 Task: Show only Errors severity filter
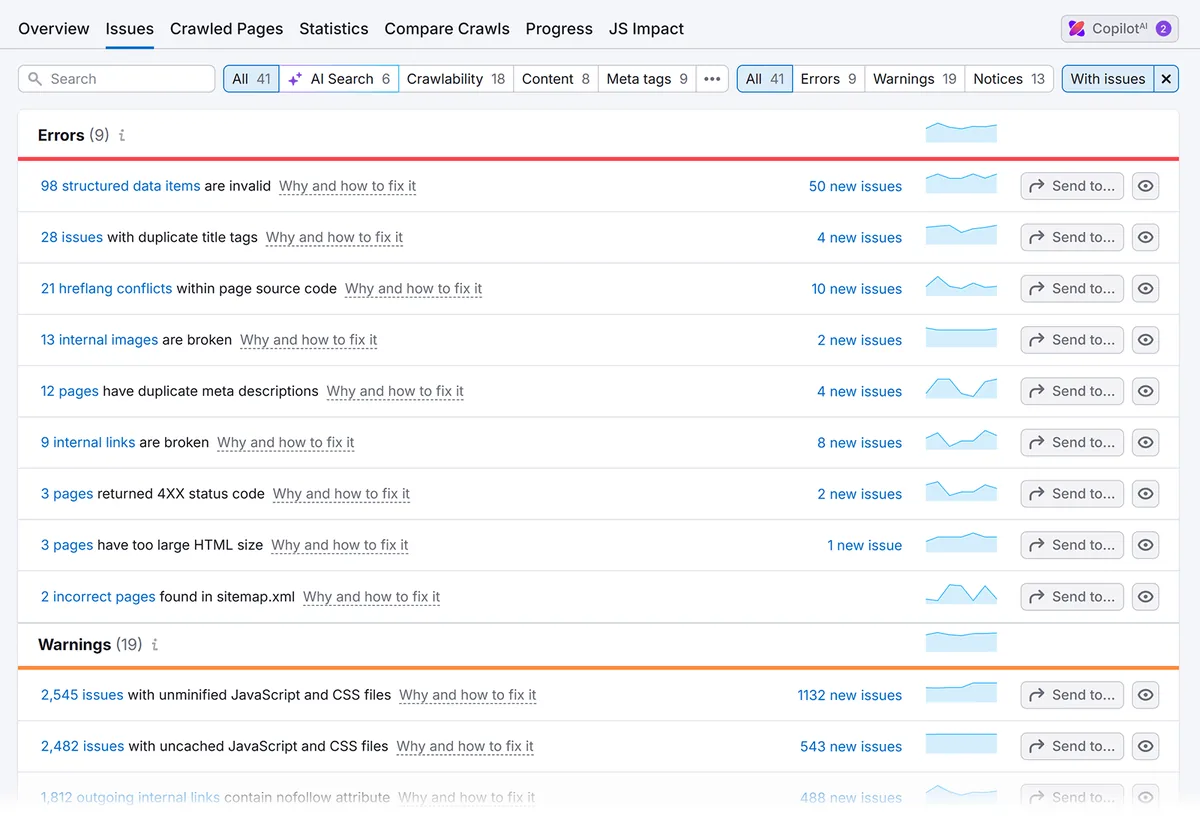coord(828,79)
